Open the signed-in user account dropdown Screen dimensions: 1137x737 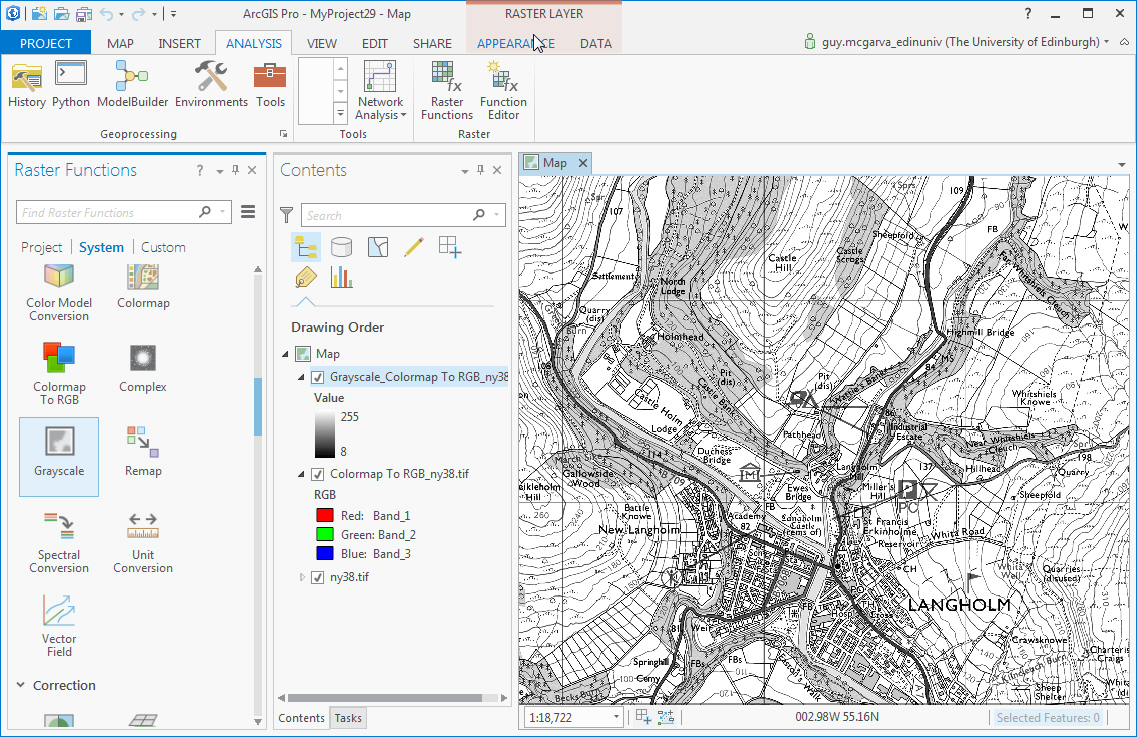(x=1107, y=42)
